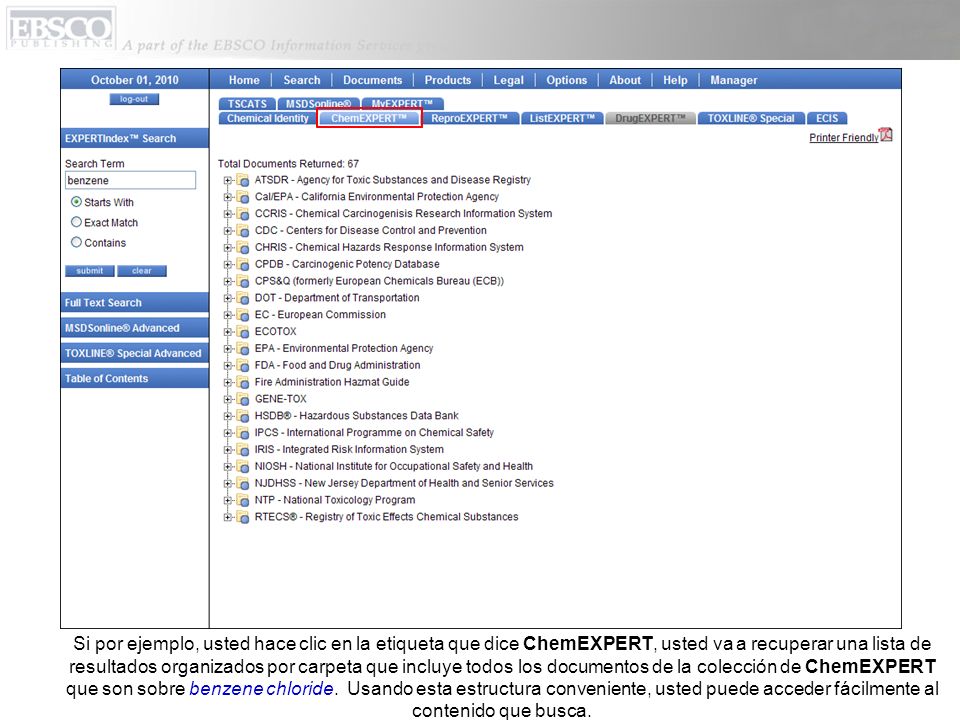960x720 pixels.
Task: Open the Printer Friendly link
Action: point(844,138)
